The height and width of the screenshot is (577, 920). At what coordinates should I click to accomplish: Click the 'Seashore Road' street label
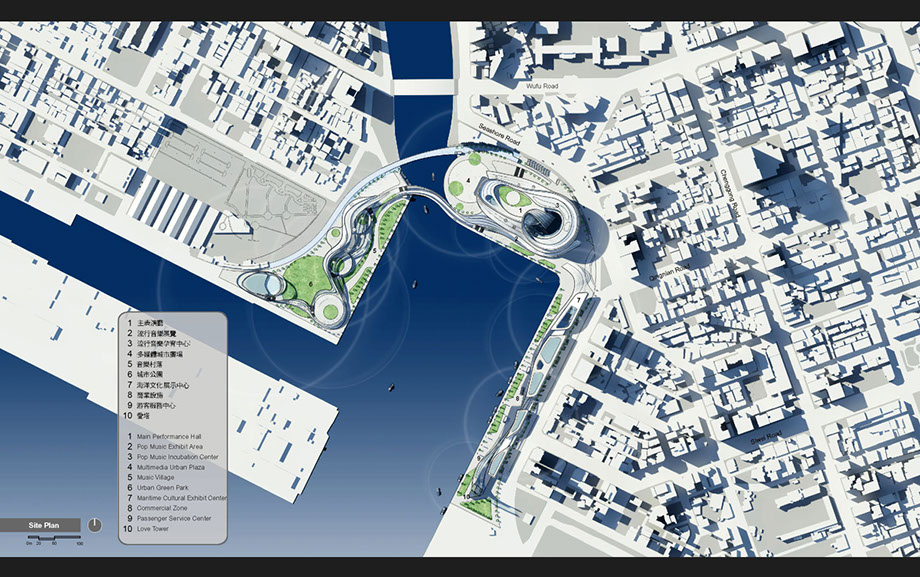[x=500, y=142]
